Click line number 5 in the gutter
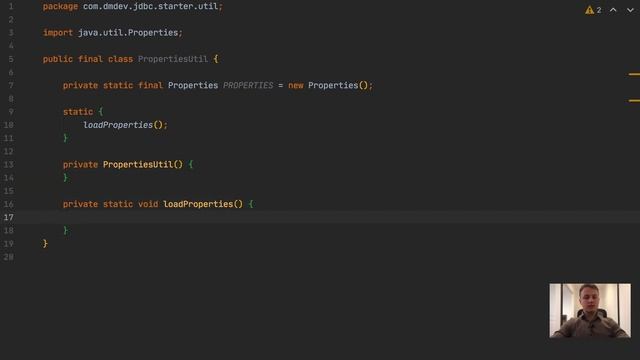Viewport: 640px width, 360px height. pos(11,59)
